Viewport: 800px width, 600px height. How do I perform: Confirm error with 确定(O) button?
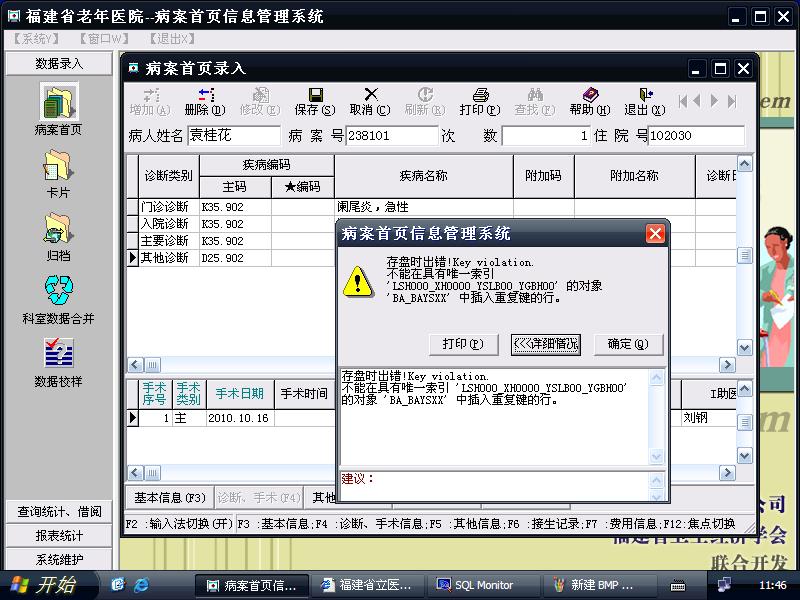[628, 344]
